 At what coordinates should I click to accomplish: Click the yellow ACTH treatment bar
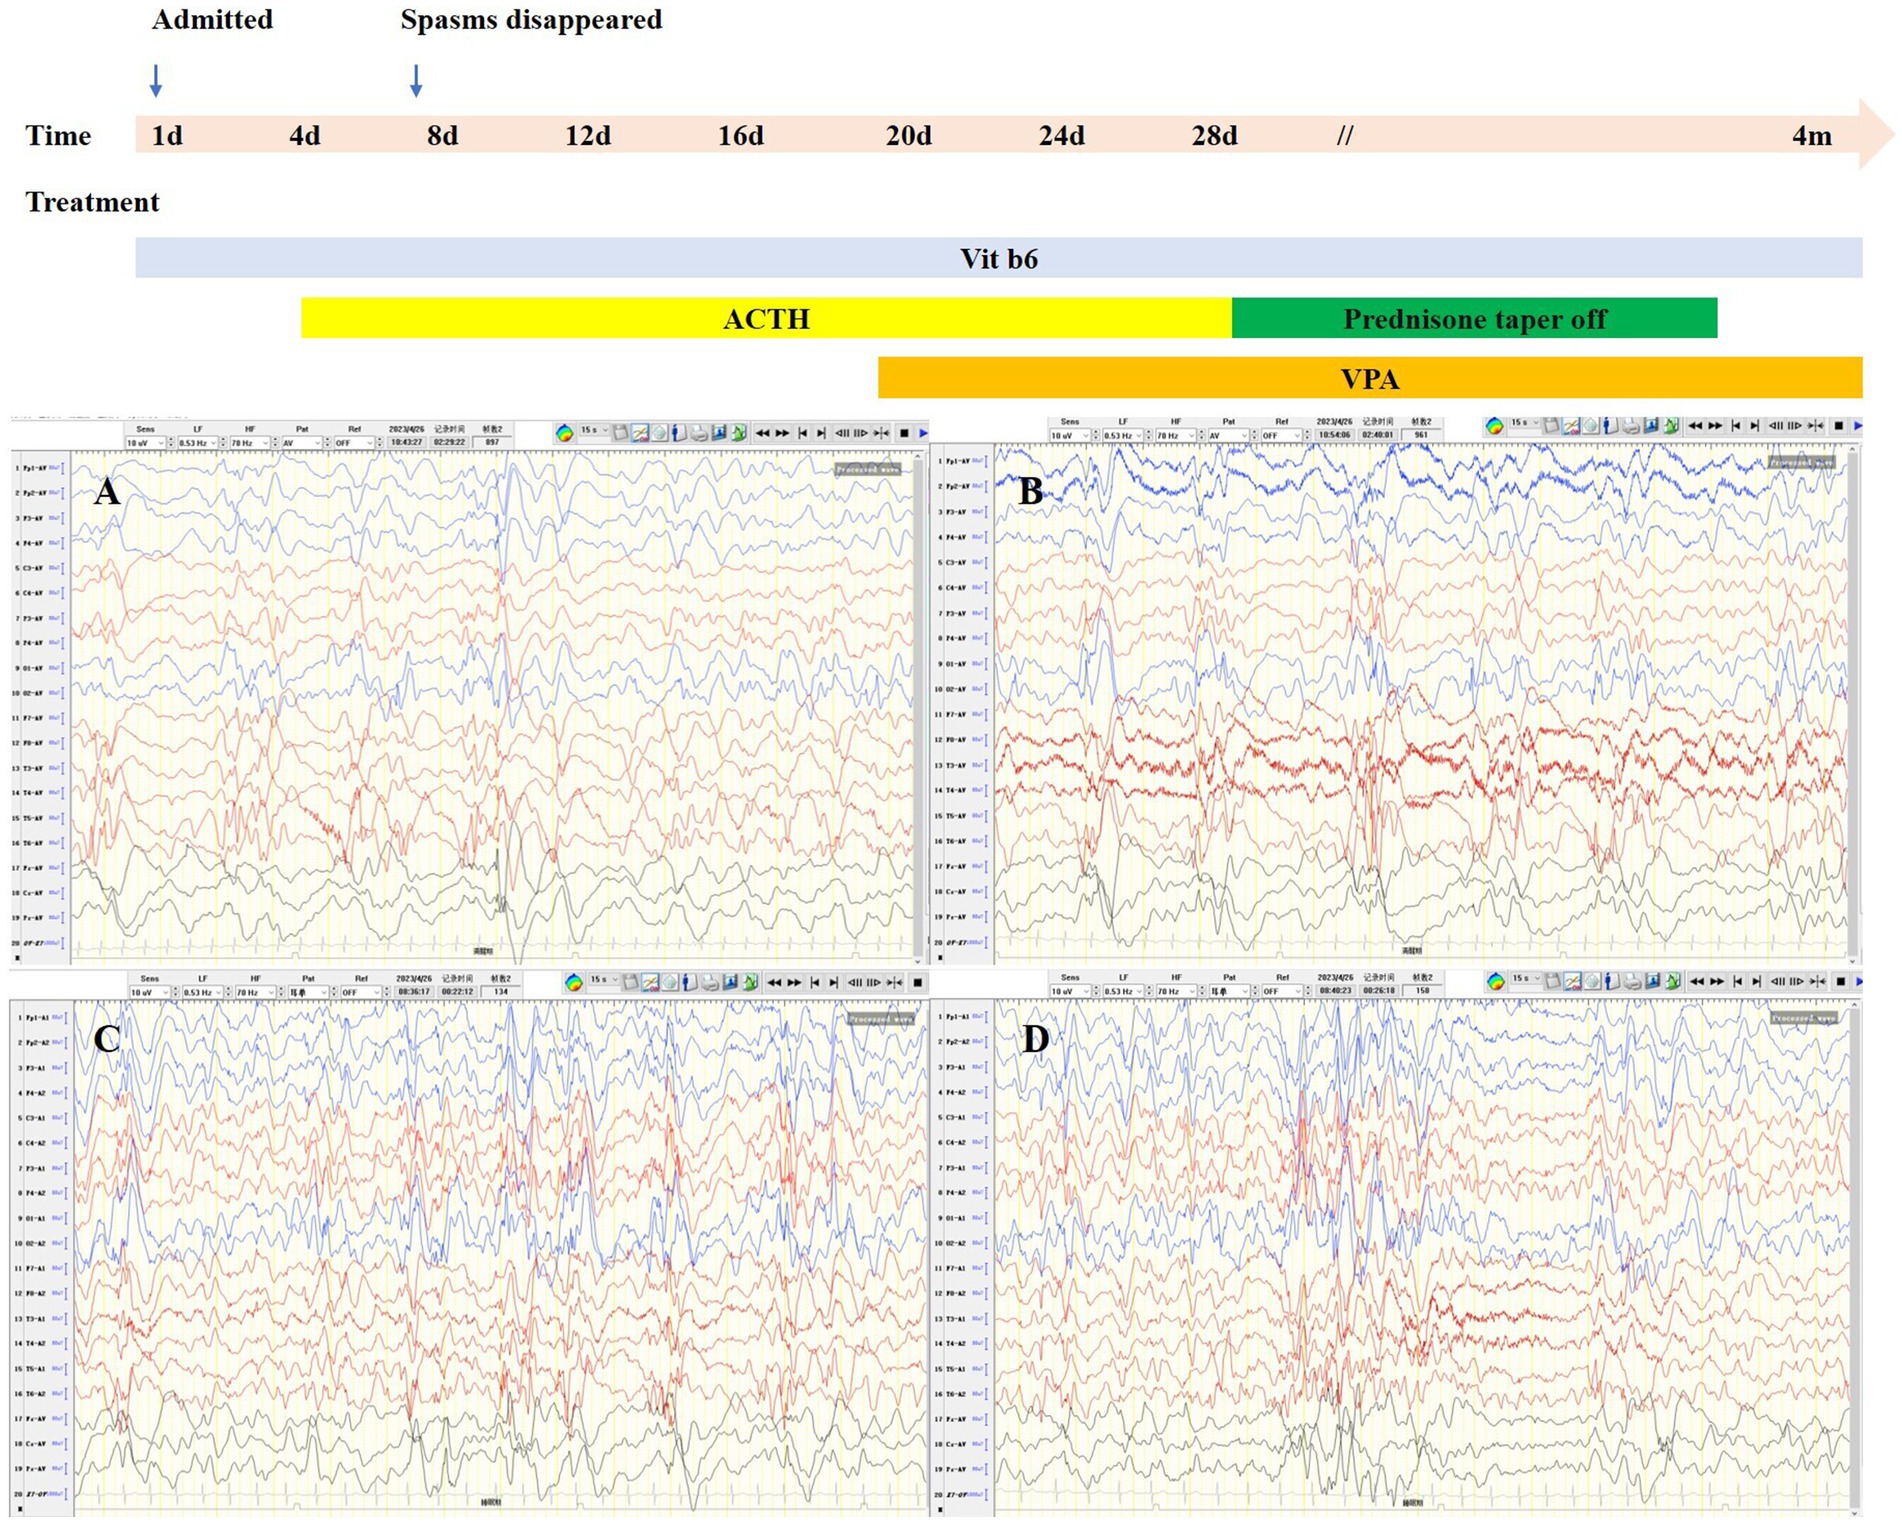[766, 318]
